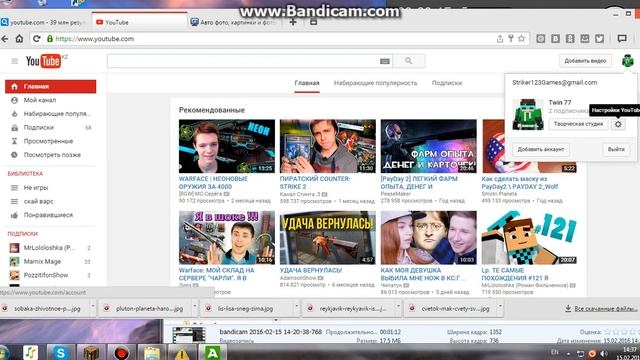Click the B extension toolbar icon

[556, 39]
